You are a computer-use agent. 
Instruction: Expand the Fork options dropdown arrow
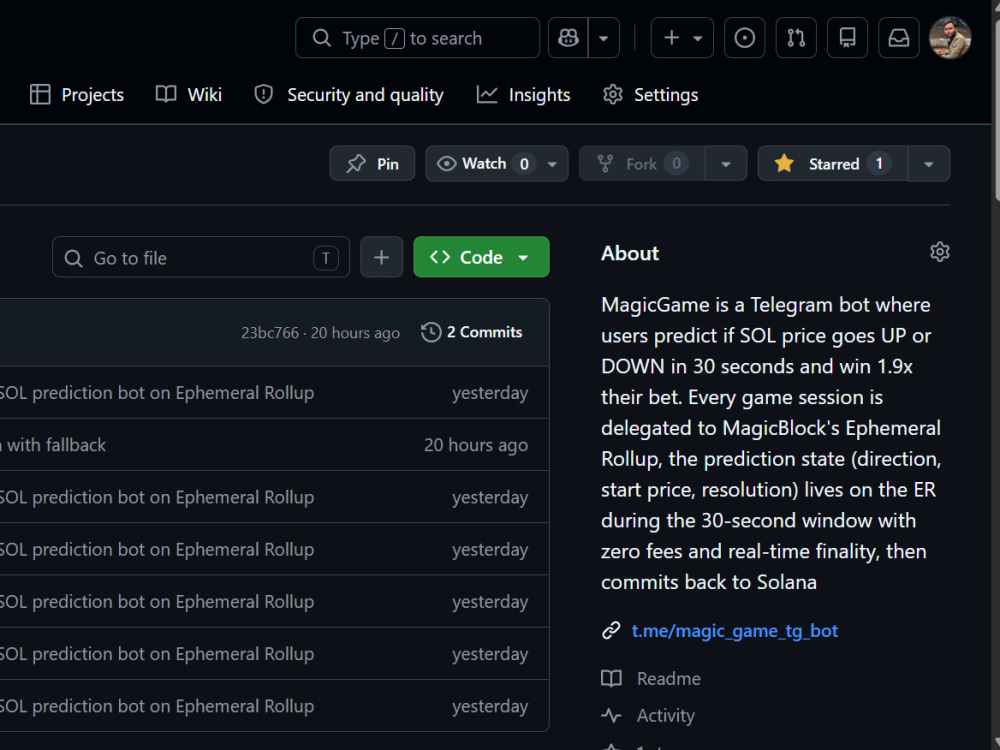(x=726, y=164)
